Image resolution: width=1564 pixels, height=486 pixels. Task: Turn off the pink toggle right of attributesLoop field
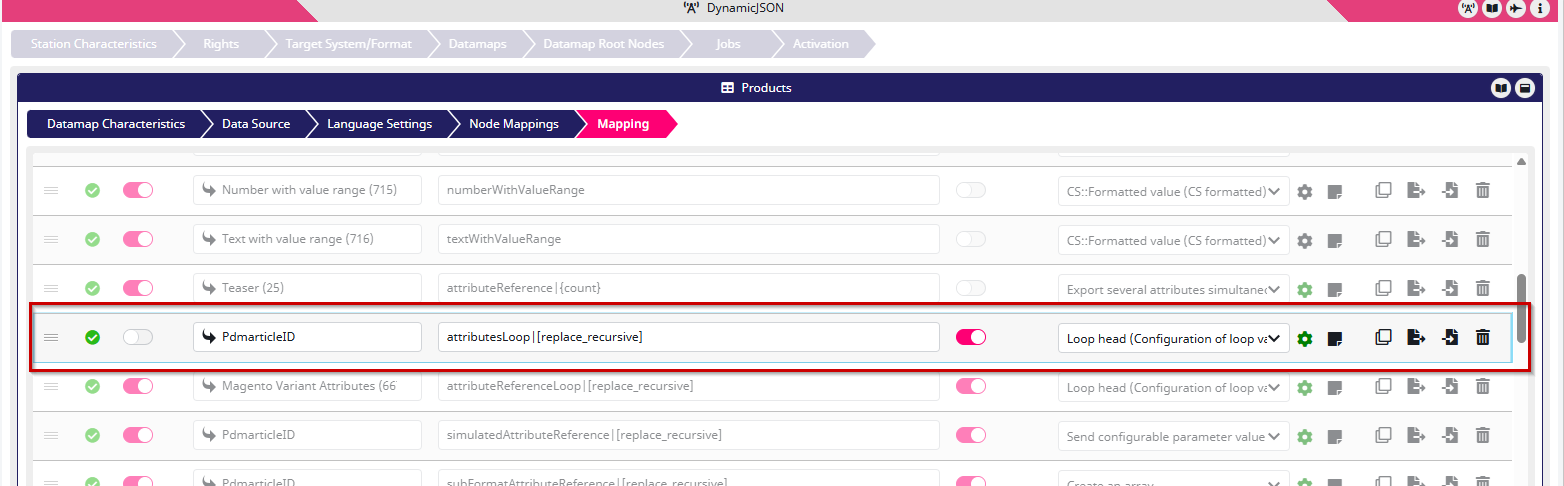point(971,337)
